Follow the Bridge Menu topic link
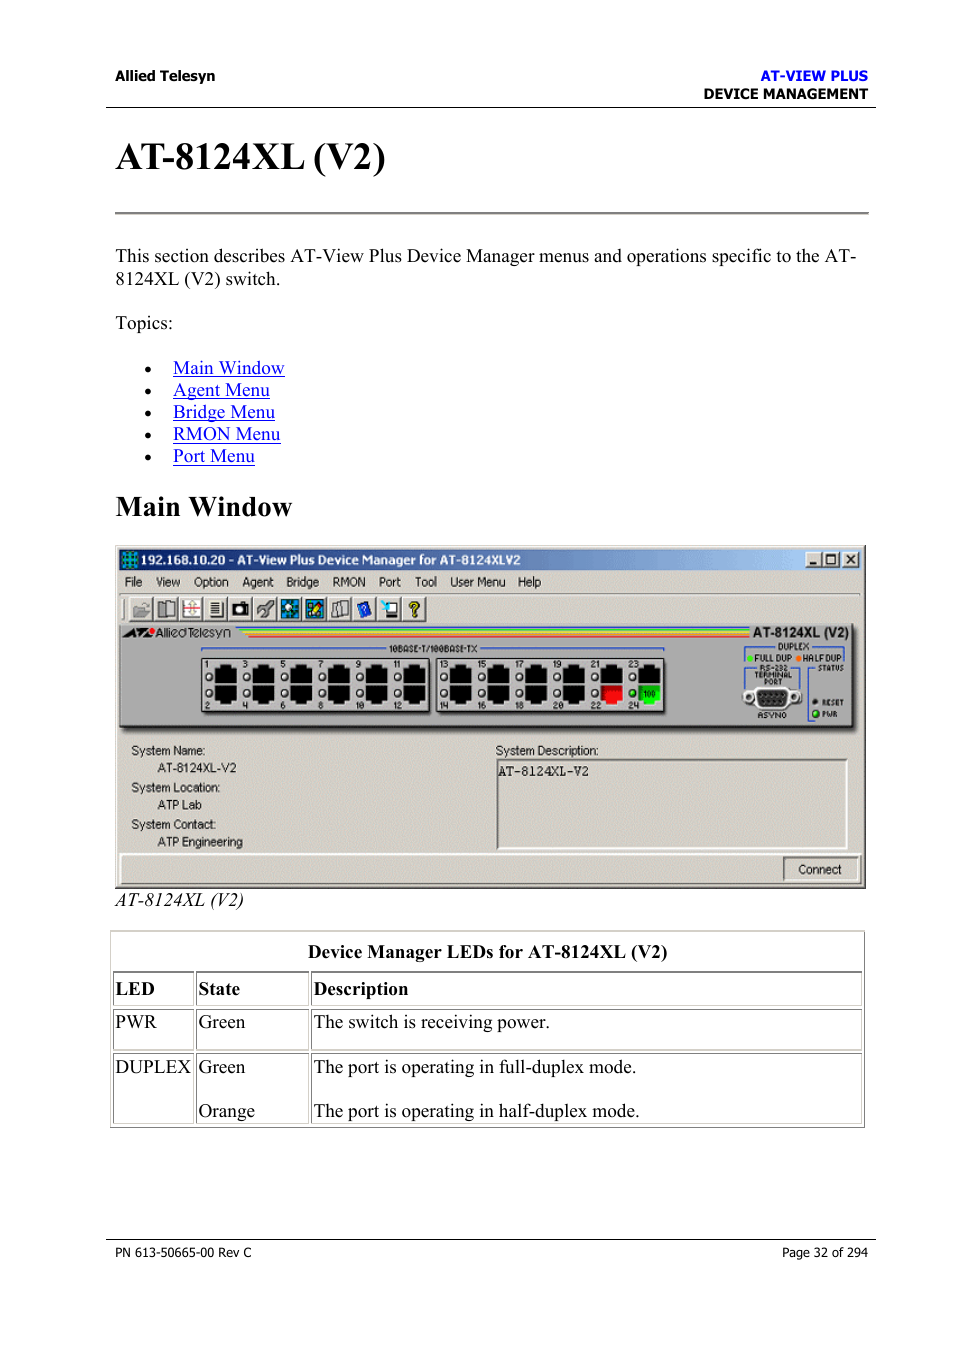 click(224, 412)
